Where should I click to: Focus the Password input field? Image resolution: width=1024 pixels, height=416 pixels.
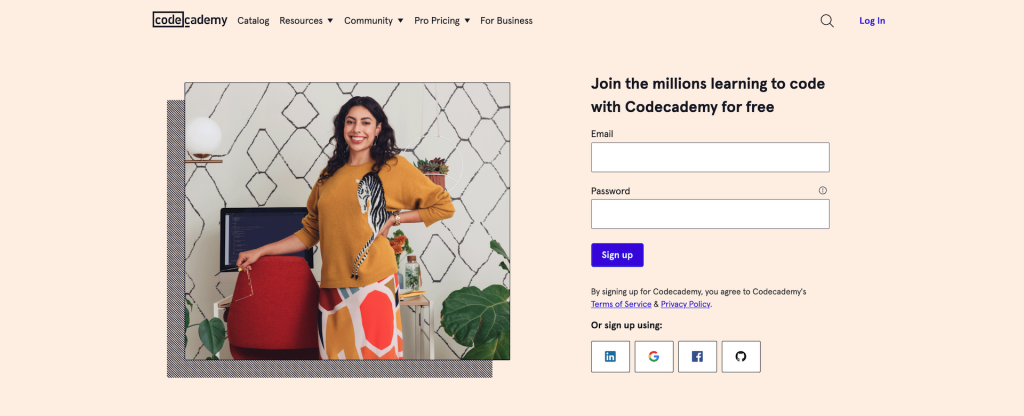(710, 214)
